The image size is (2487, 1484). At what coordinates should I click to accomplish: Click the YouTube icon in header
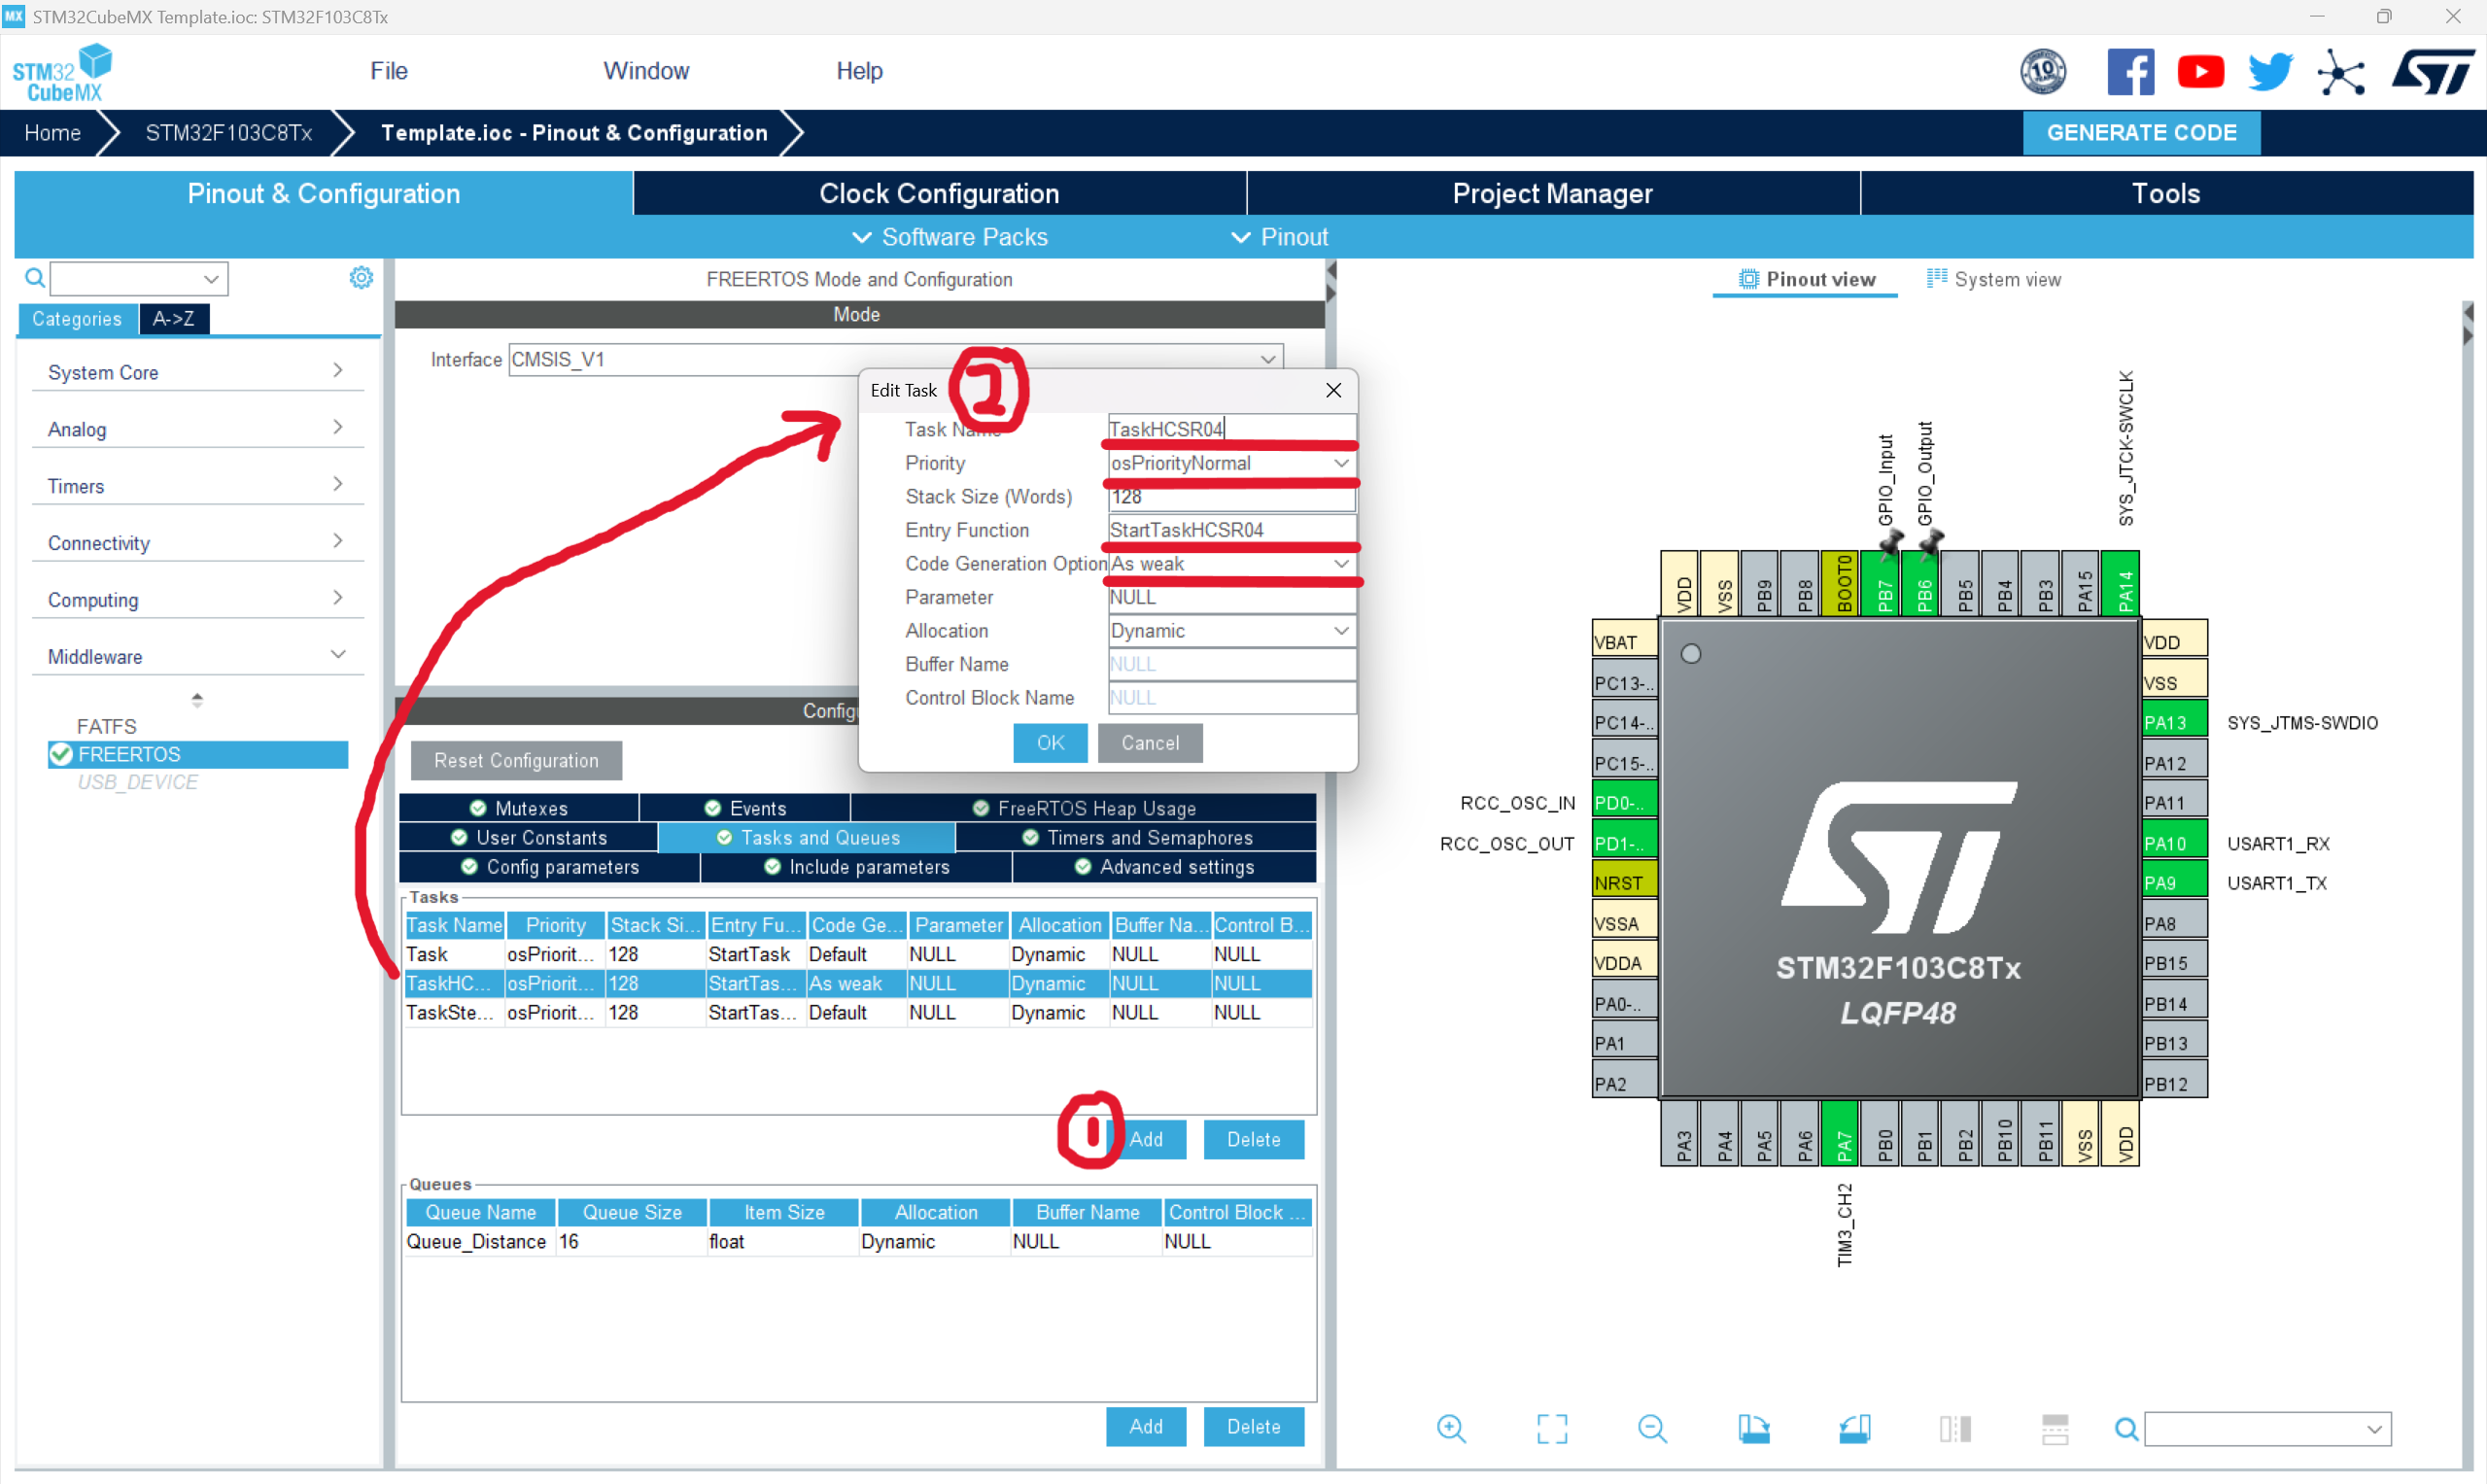2200,72
